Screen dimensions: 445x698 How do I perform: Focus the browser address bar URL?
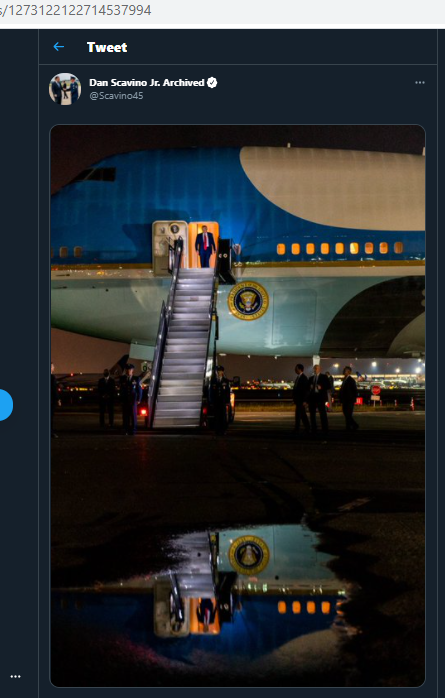coord(76,10)
